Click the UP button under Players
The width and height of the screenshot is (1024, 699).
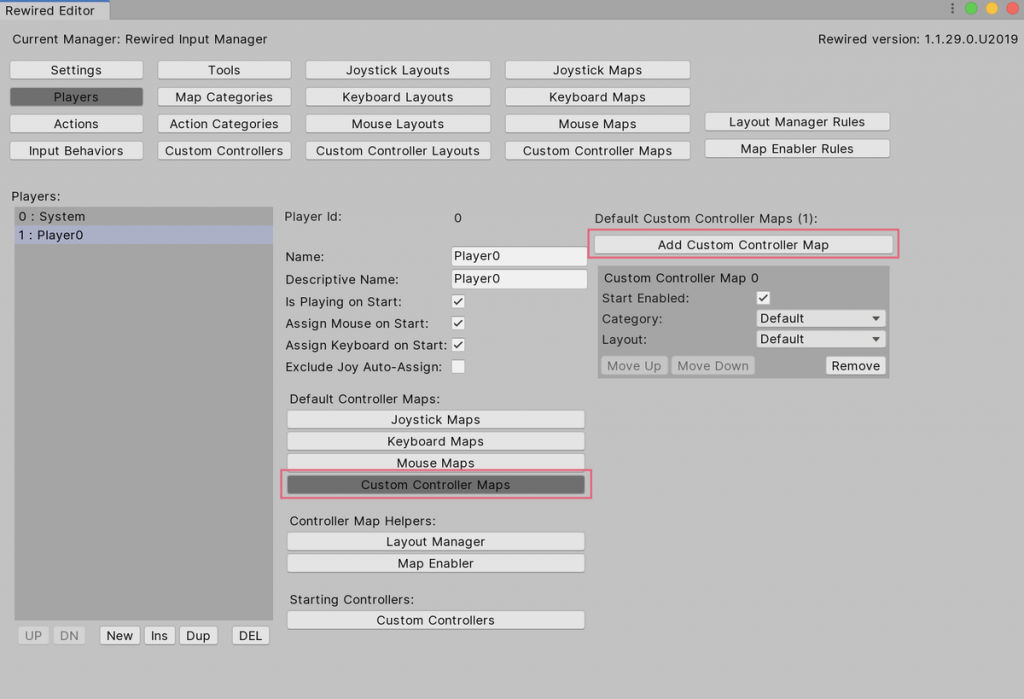pos(33,636)
